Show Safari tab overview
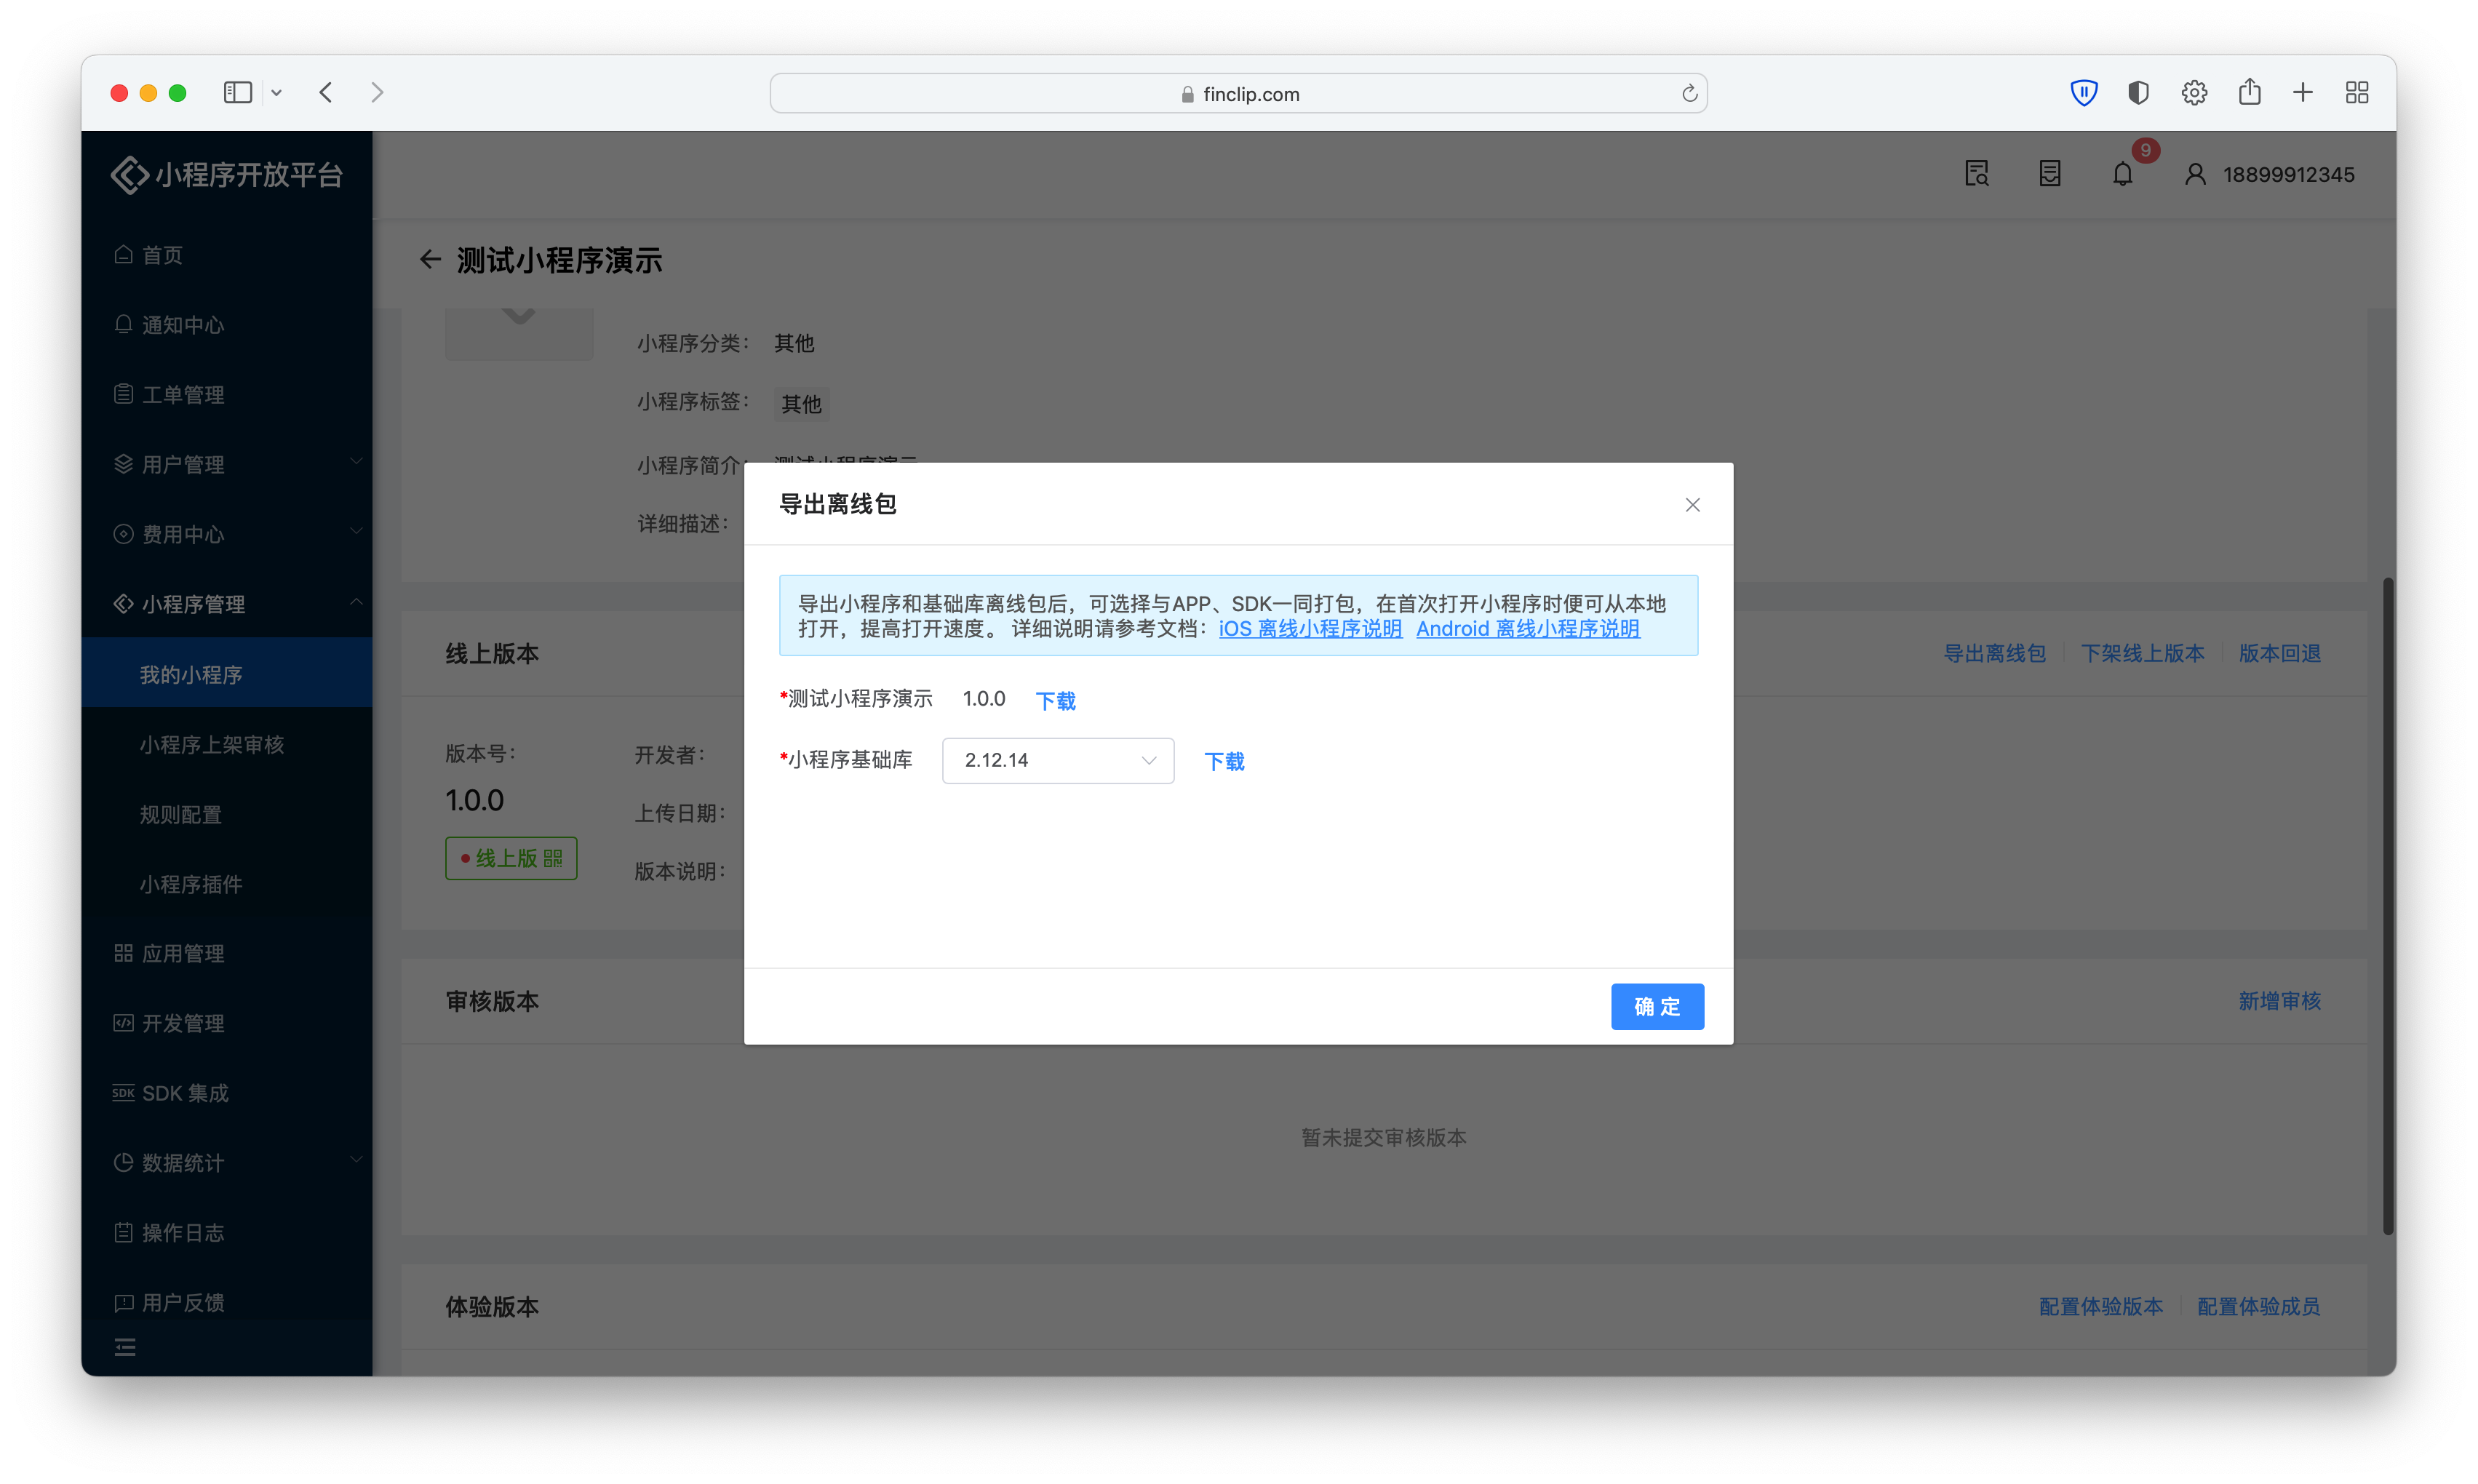Screen dimensions: 2478x1484 coord(2357,93)
